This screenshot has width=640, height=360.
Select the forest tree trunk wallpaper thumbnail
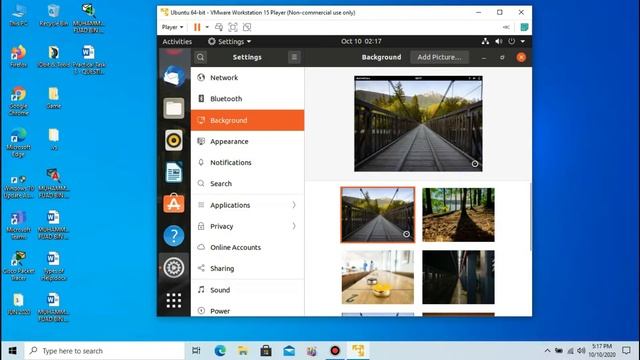[458, 215]
